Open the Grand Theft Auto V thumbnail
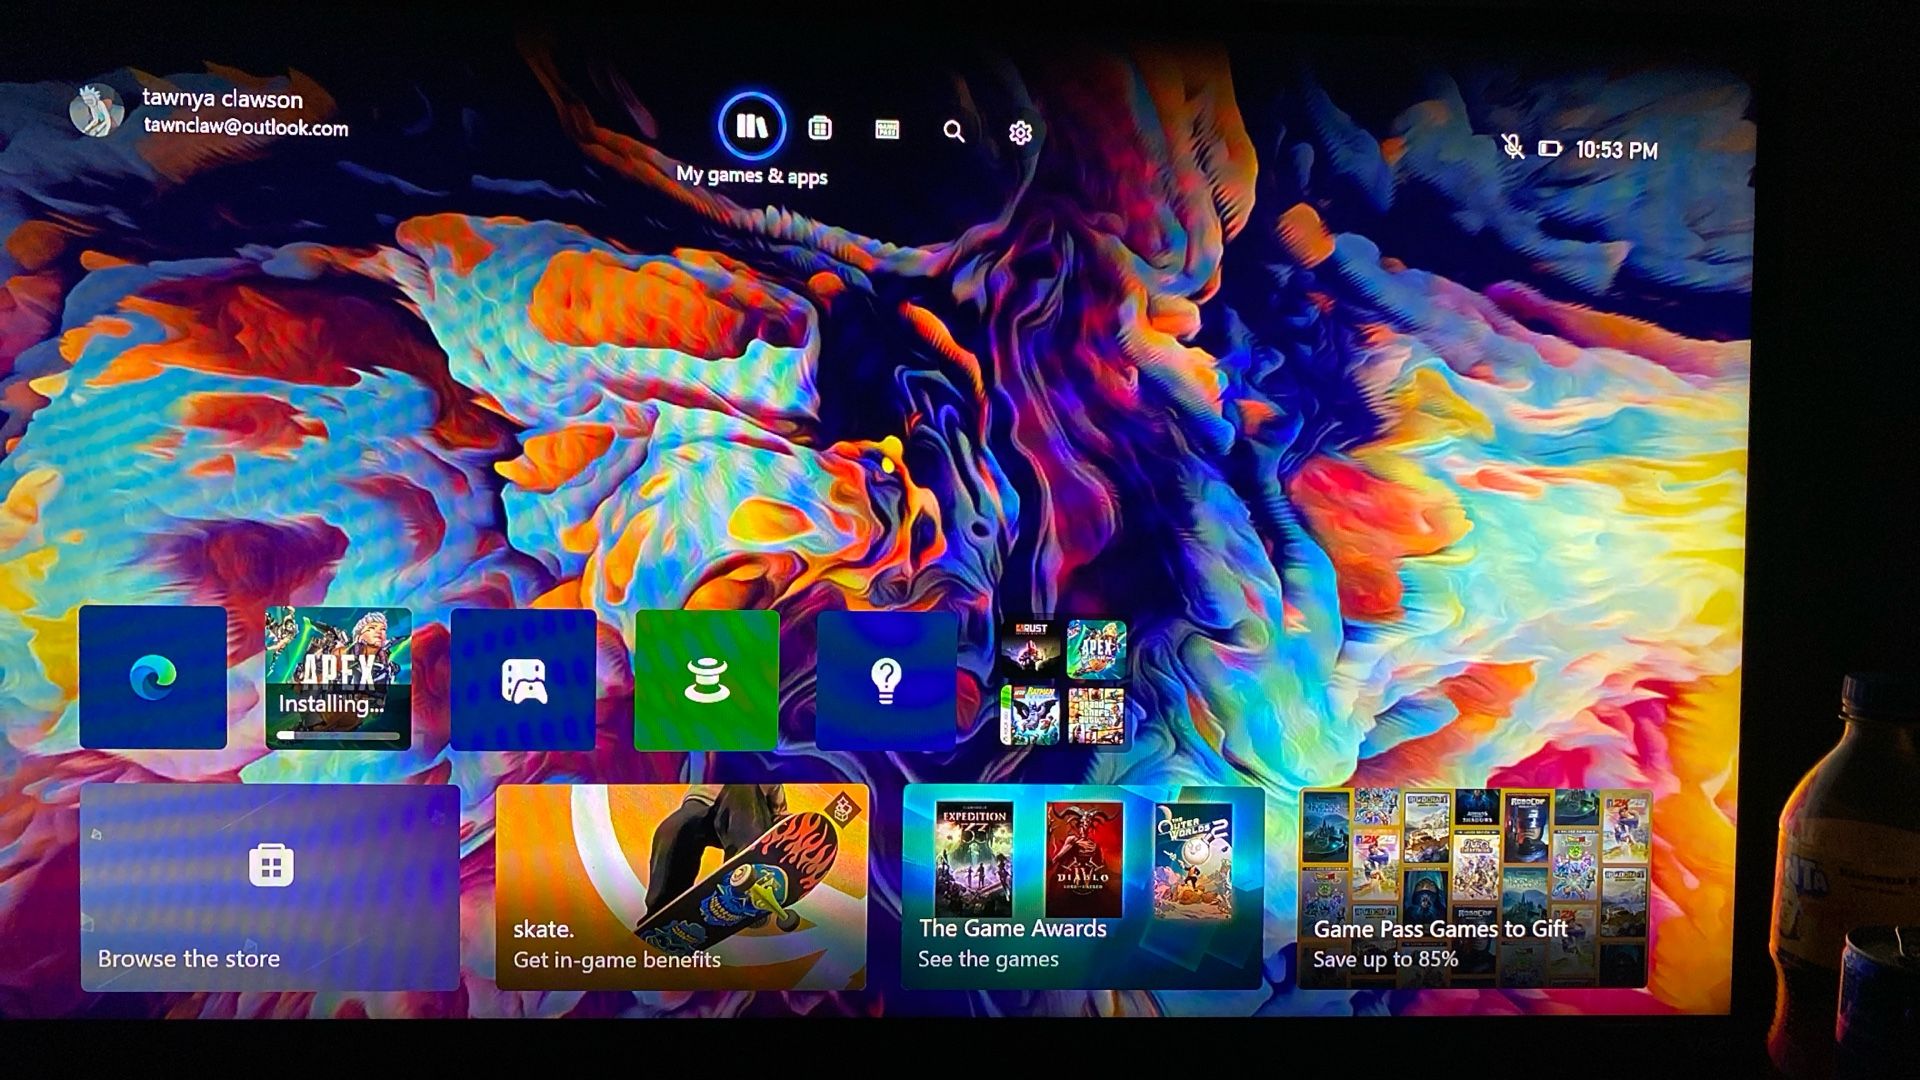The image size is (1920, 1080). [x=1096, y=715]
